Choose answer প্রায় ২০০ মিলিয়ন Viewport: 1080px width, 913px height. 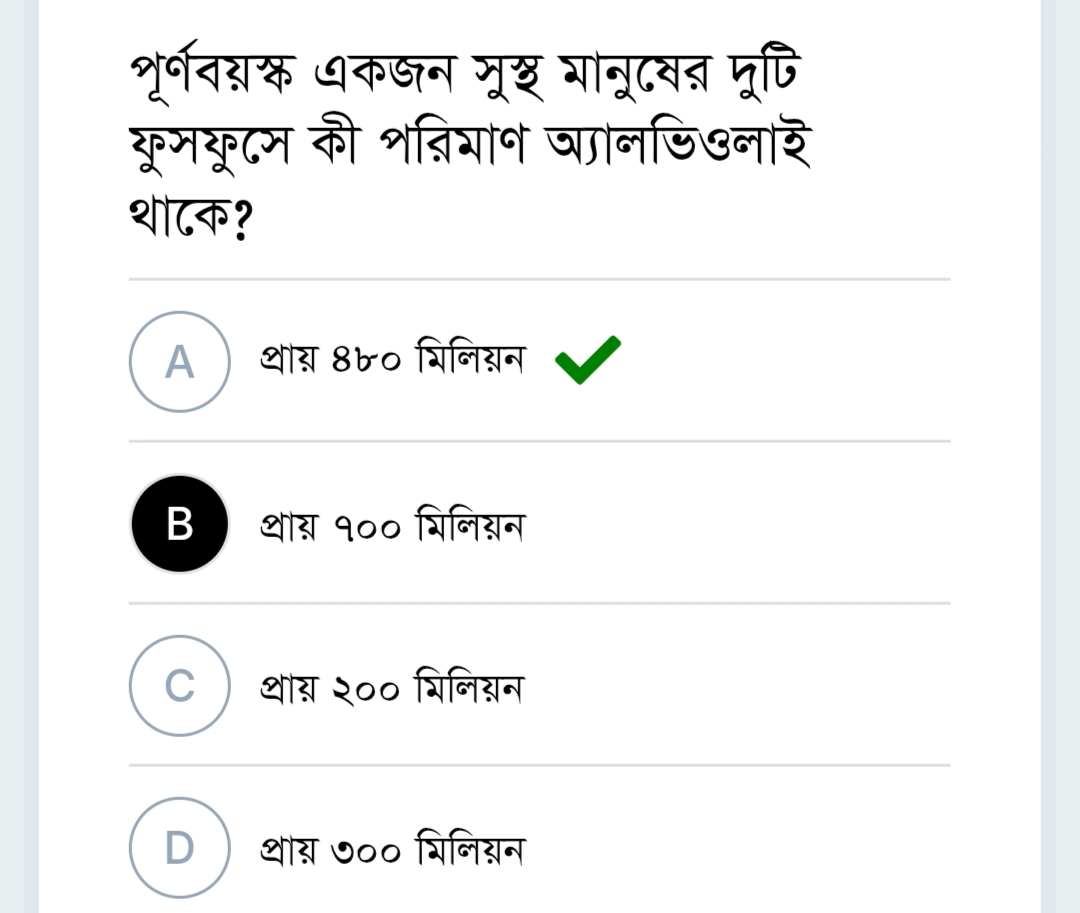tap(393, 686)
